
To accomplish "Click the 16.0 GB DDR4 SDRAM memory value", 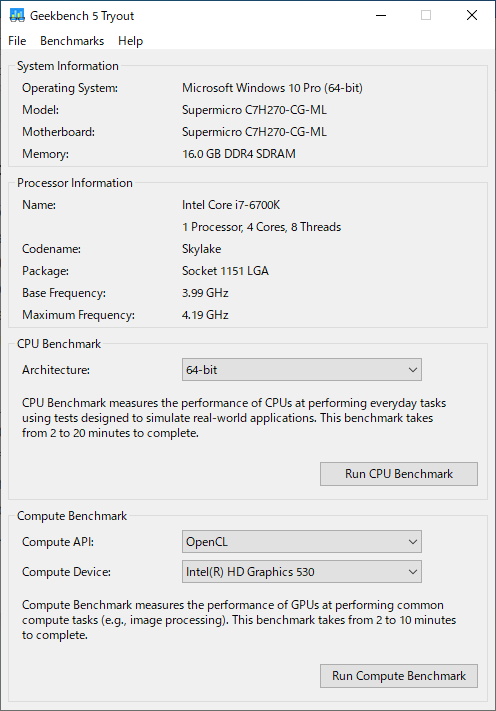I will pos(238,154).
